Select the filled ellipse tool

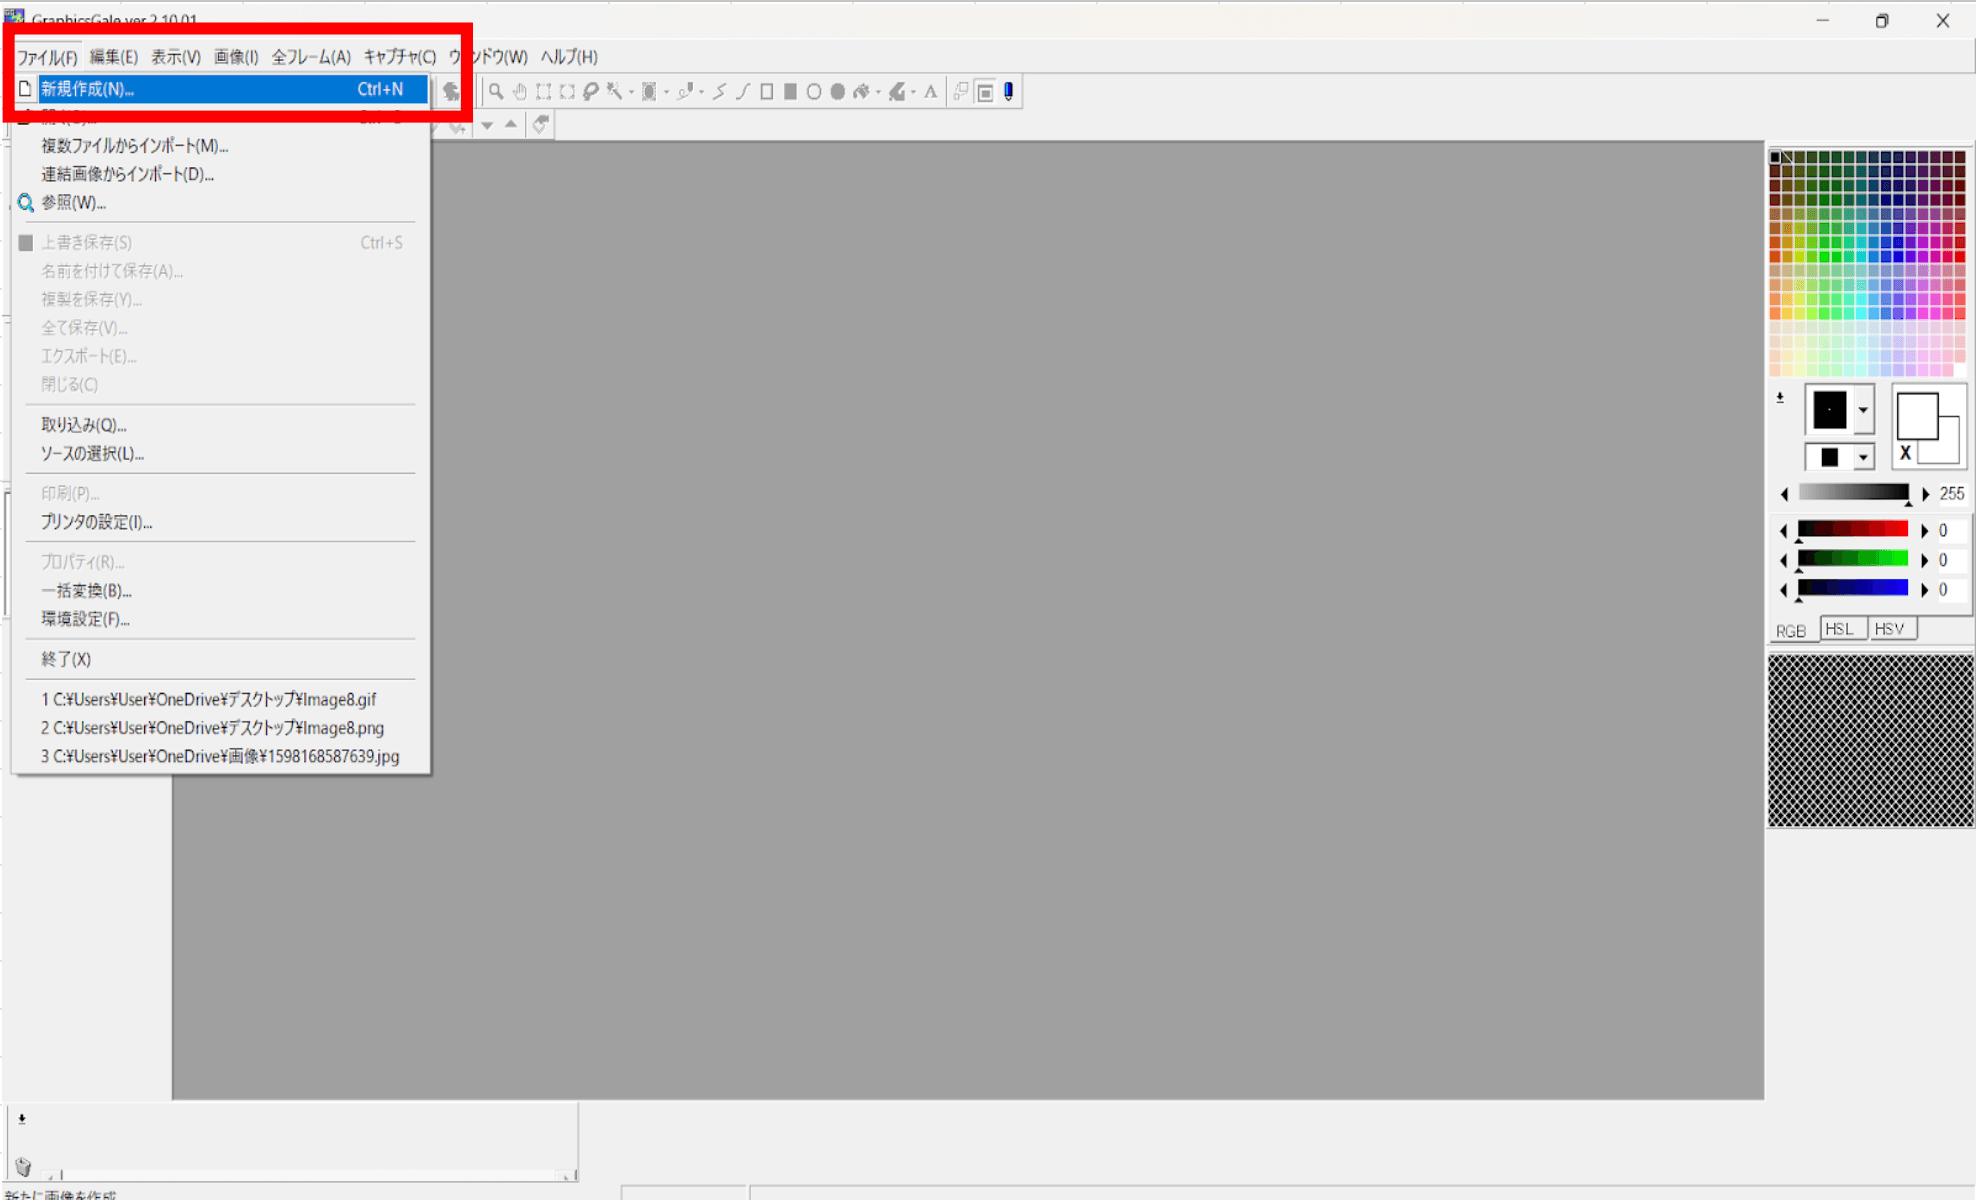[x=838, y=92]
